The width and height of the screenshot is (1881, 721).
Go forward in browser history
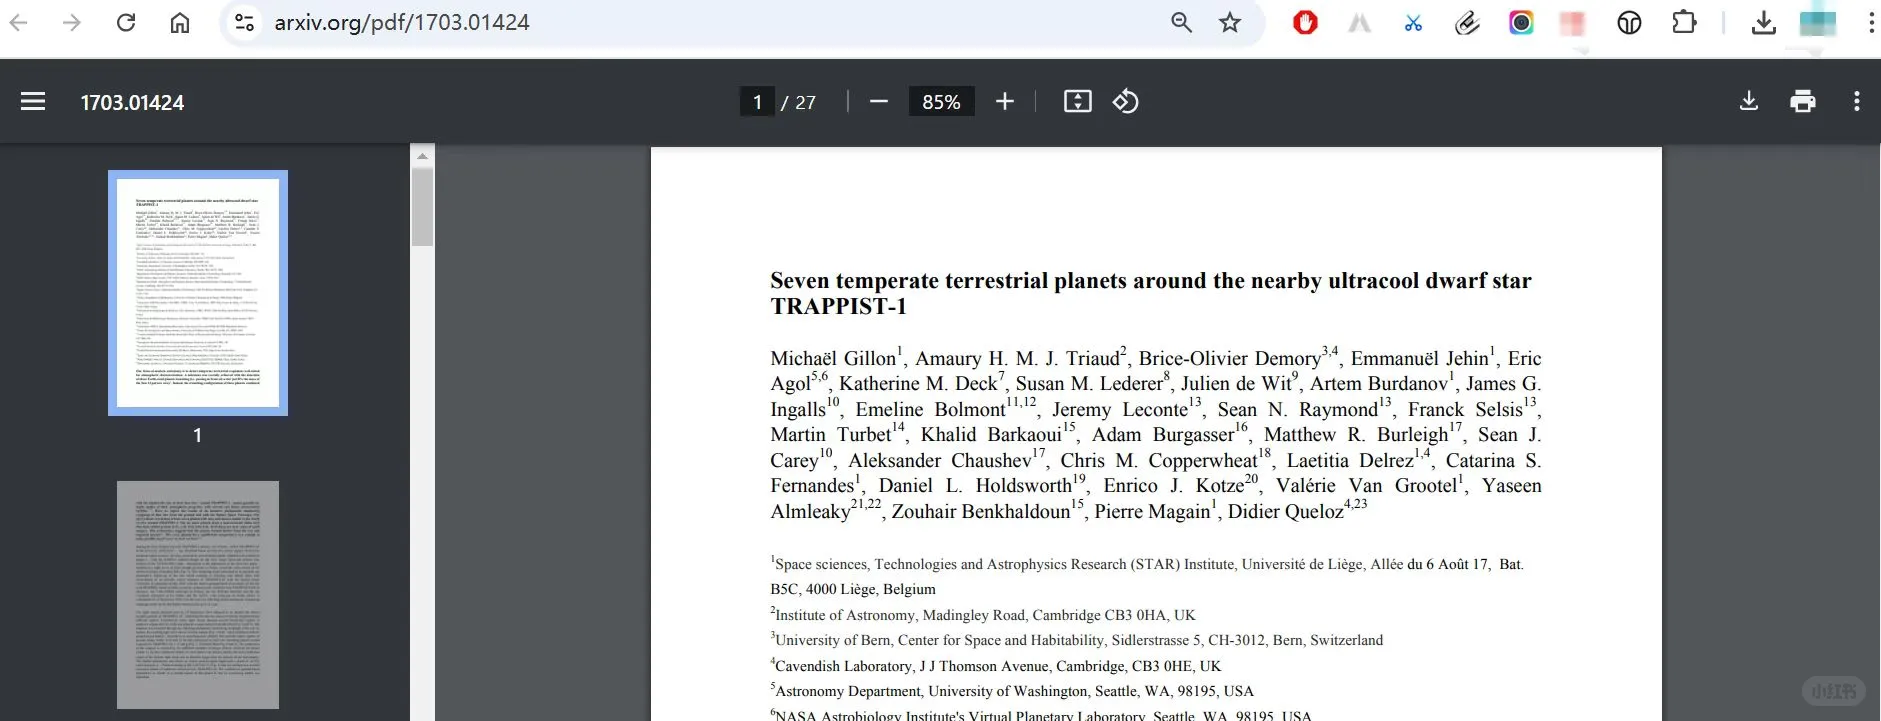(x=72, y=22)
